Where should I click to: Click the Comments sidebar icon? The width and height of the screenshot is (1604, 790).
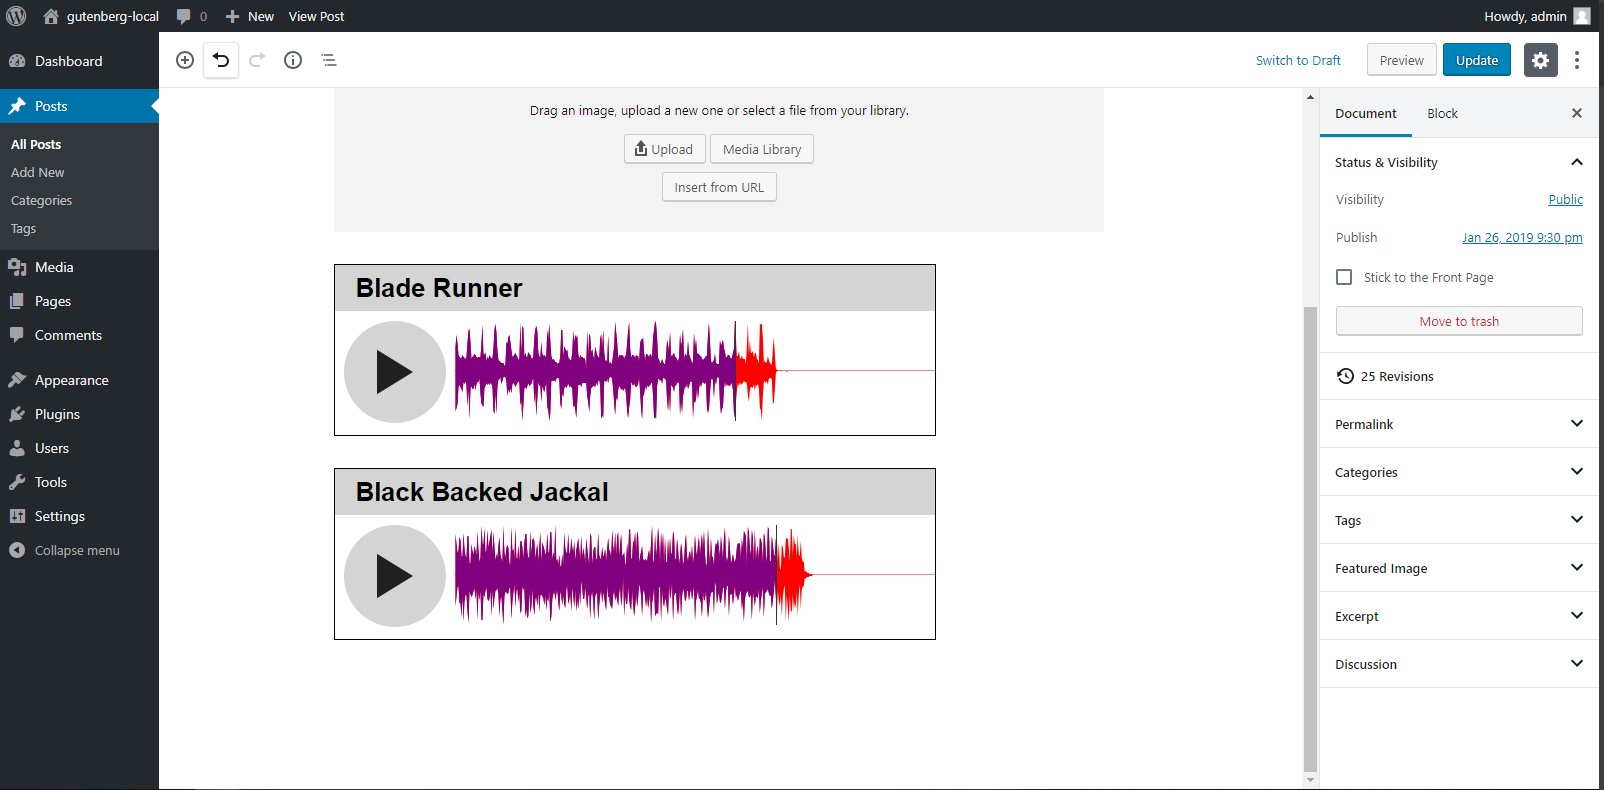point(17,335)
